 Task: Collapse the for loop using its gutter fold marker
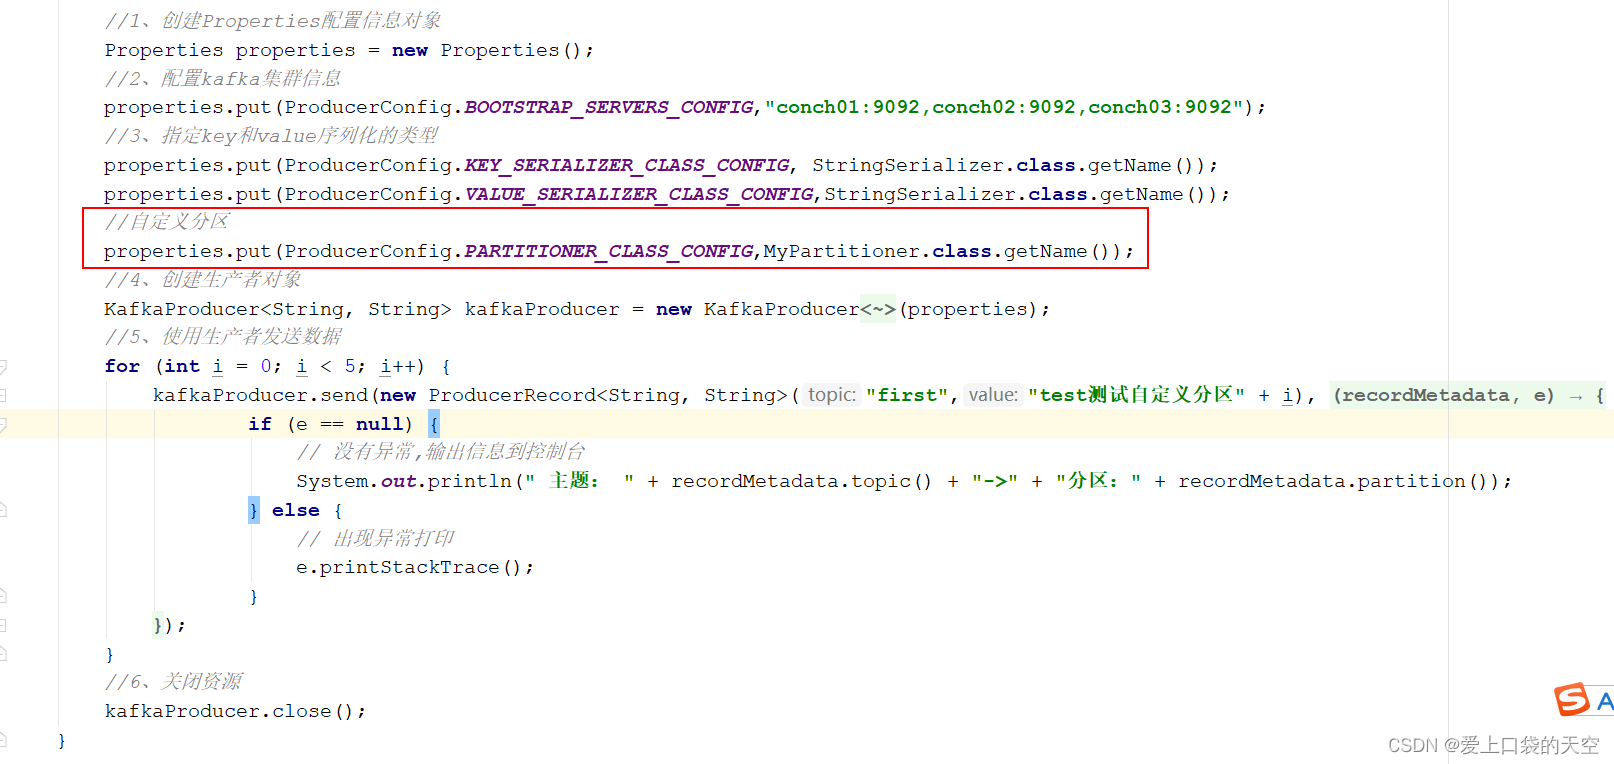[3, 367]
